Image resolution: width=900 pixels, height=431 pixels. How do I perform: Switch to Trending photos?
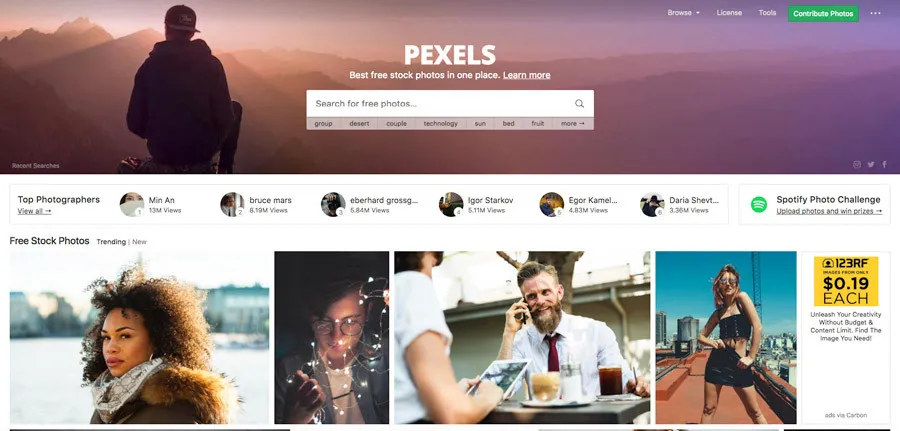point(111,242)
